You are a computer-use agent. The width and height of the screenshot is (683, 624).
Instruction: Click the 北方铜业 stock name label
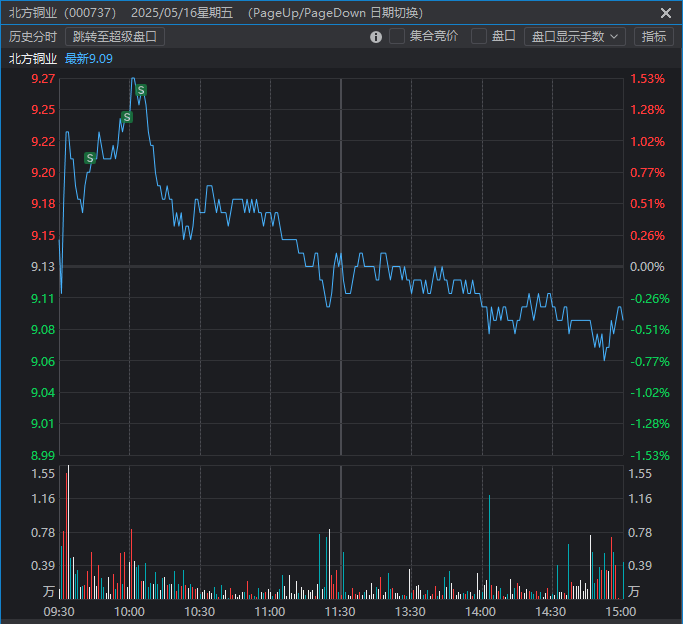(33, 59)
